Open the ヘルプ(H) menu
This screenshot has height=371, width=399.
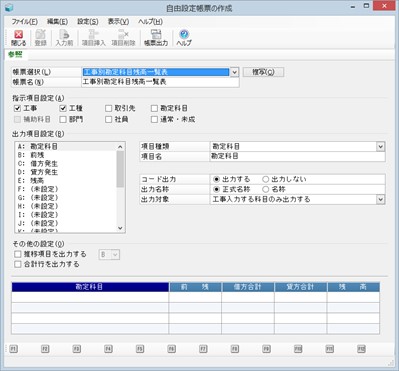(150, 22)
